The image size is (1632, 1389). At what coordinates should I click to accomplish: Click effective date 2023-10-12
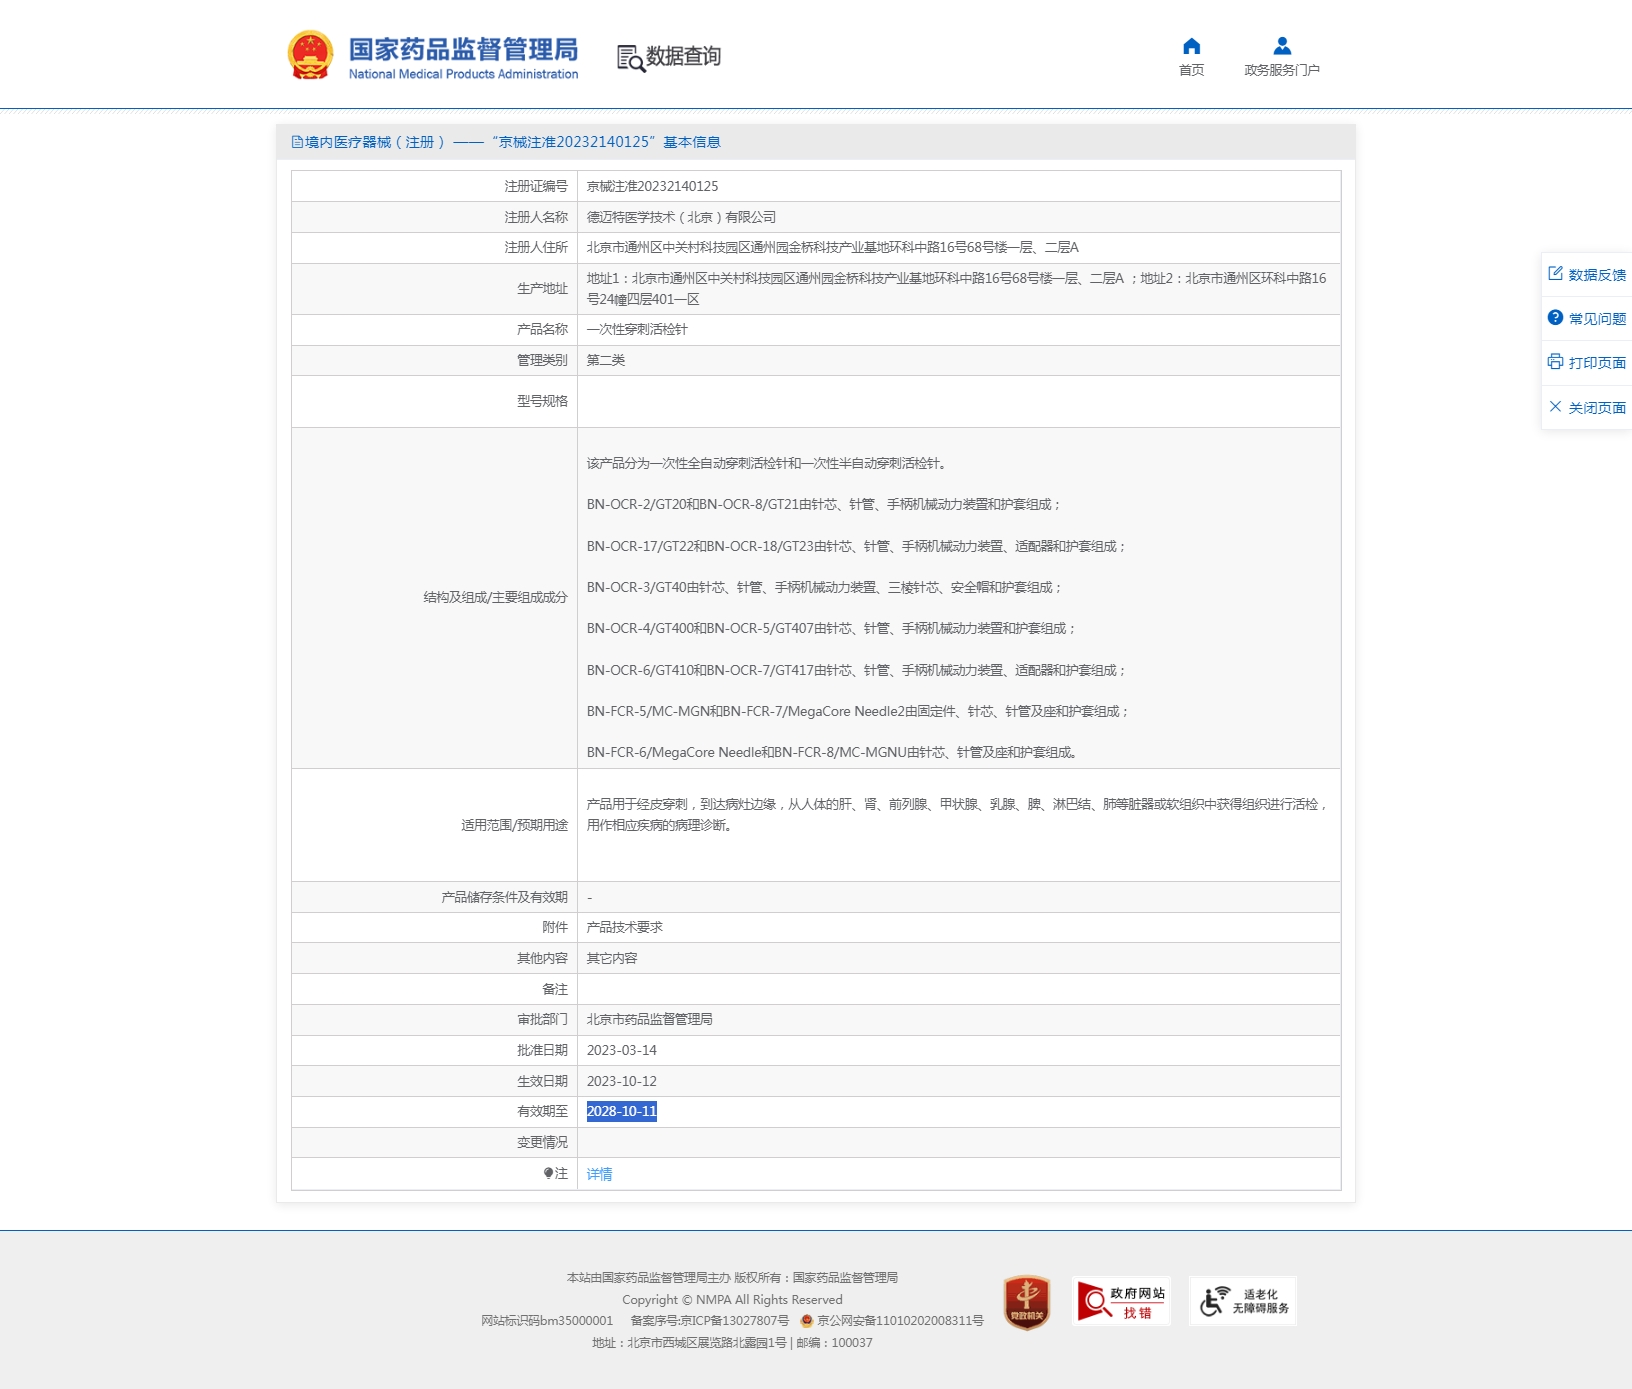point(622,1081)
